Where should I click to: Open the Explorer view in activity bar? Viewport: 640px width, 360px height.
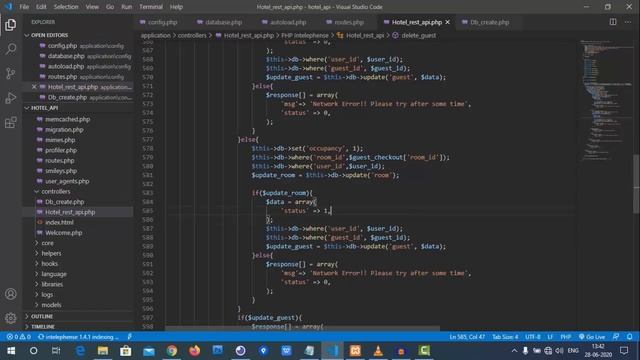[x=11, y=25]
